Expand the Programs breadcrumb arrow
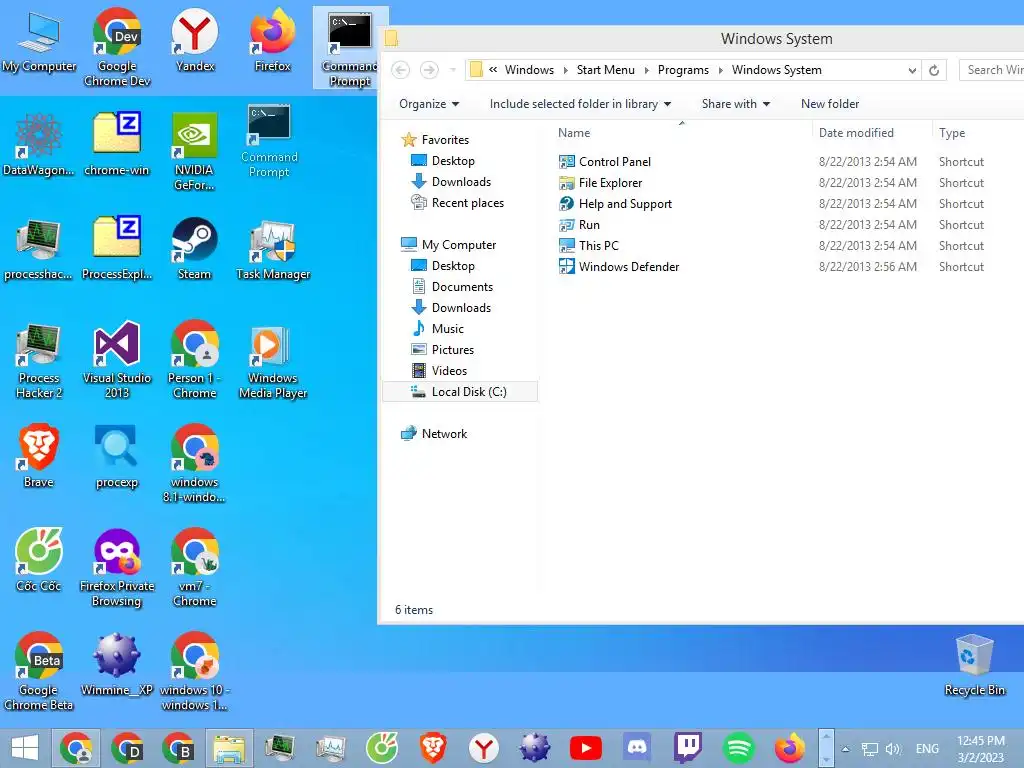This screenshot has height=768, width=1024. pos(720,70)
